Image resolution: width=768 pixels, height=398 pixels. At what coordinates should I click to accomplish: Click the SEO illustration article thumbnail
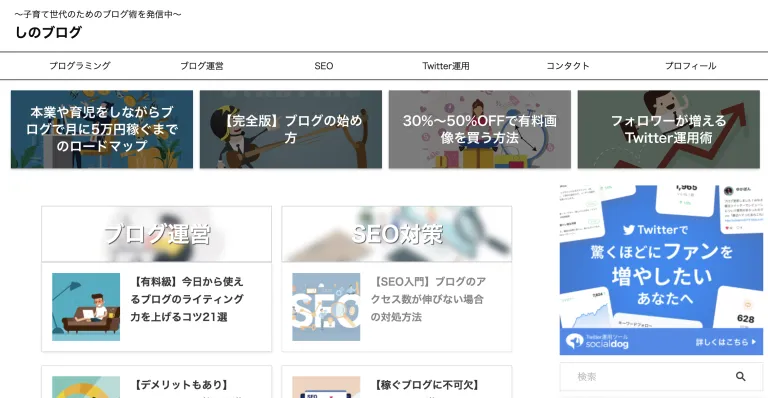coord(326,307)
